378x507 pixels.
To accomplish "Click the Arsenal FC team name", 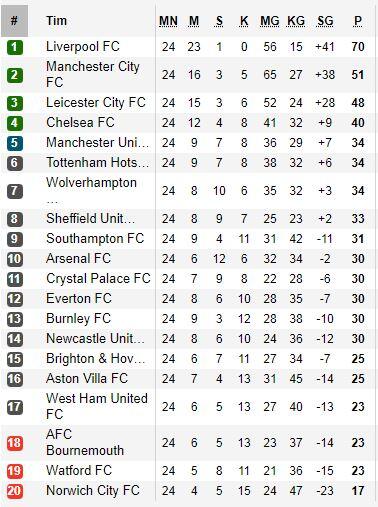I will point(78,258).
